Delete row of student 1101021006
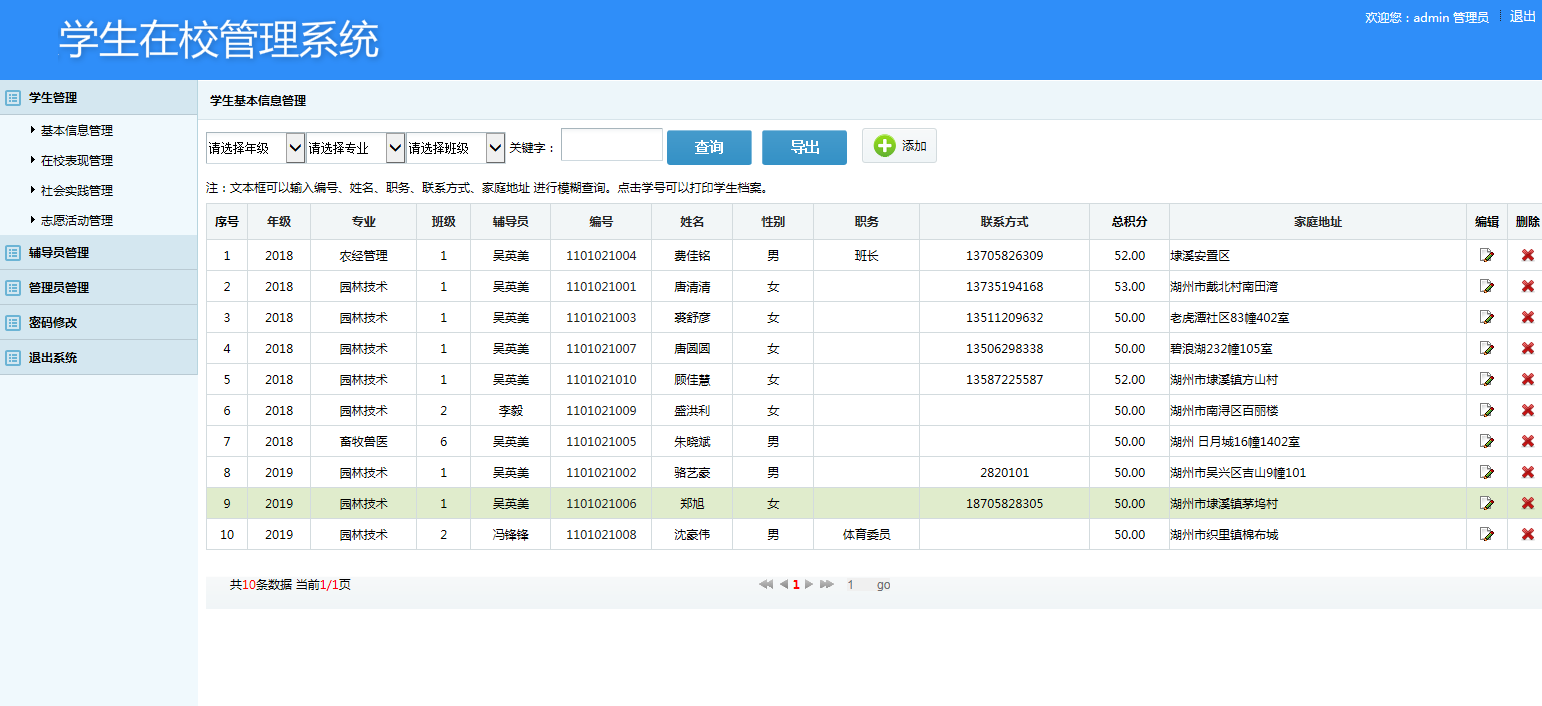The image size is (1542, 706). pyautogui.click(x=1527, y=504)
